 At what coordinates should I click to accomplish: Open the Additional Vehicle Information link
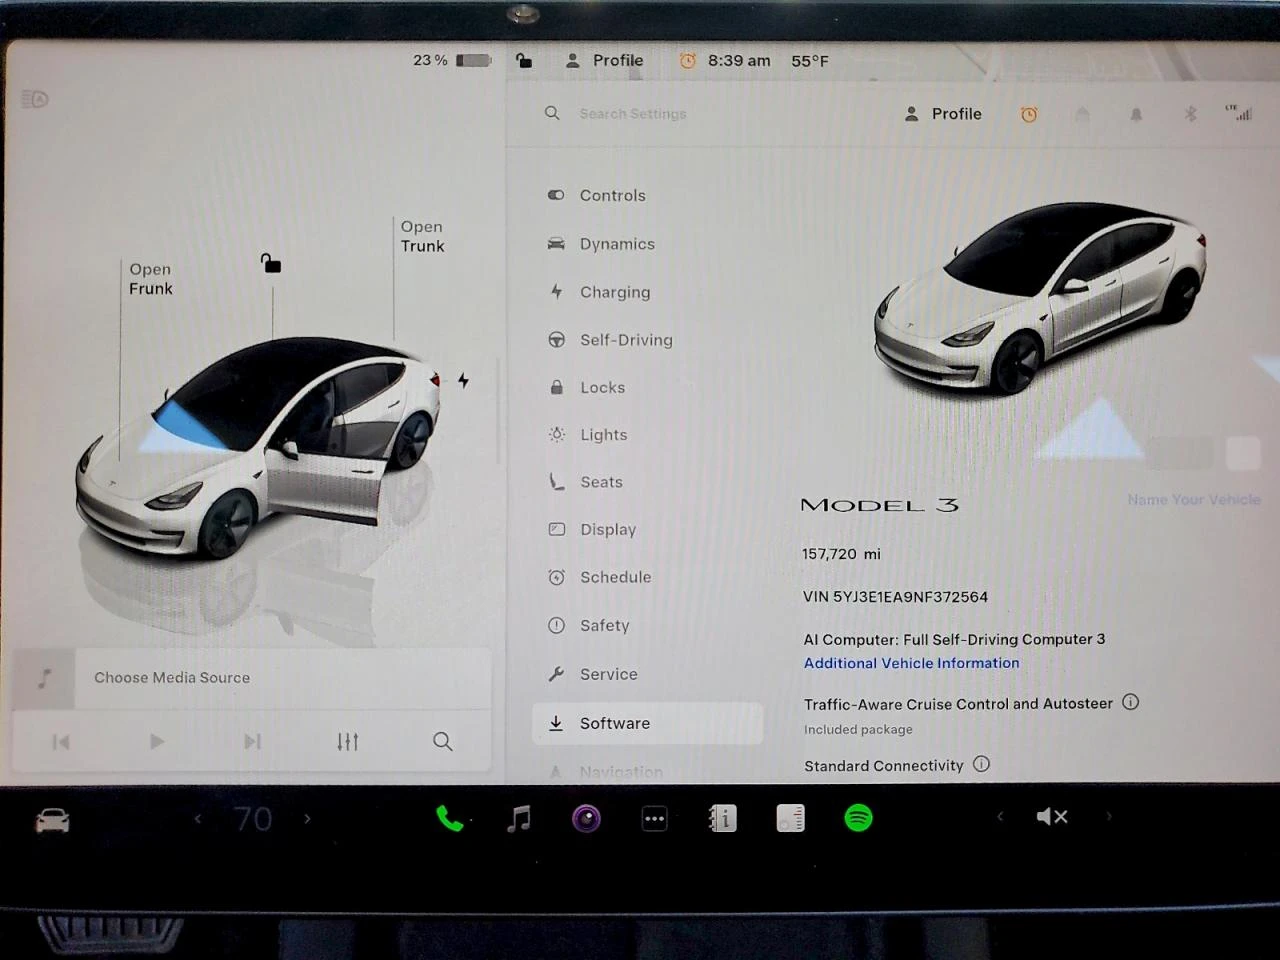tap(912, 663)
